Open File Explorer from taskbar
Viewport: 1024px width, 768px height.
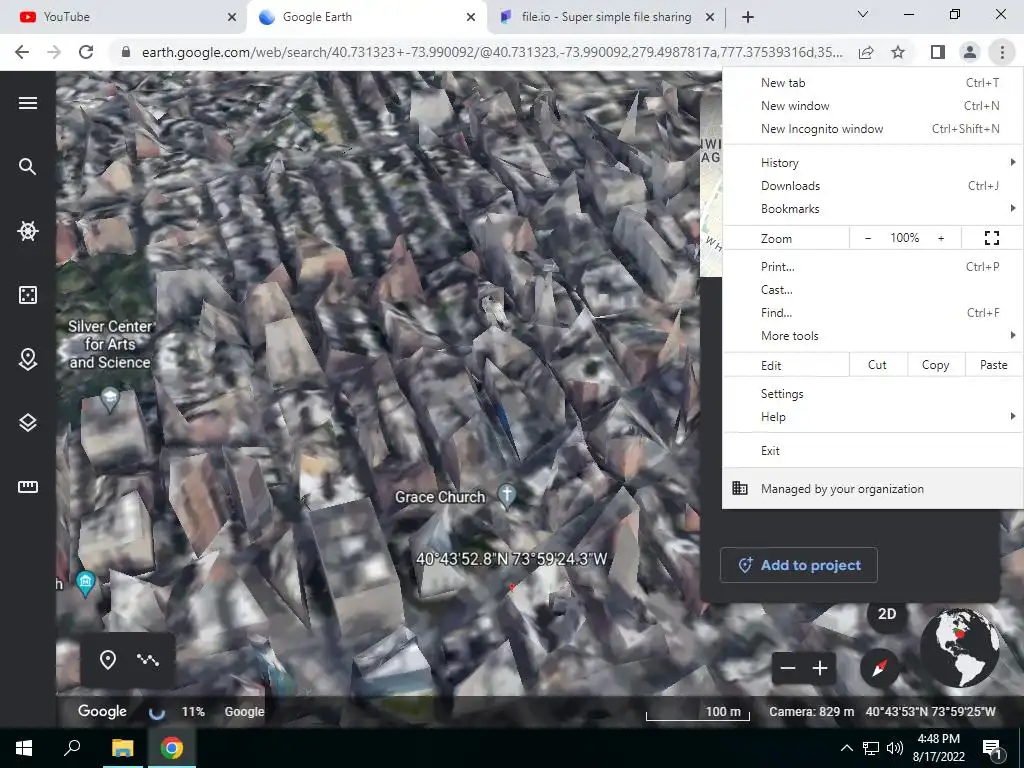tap(122, 748)
